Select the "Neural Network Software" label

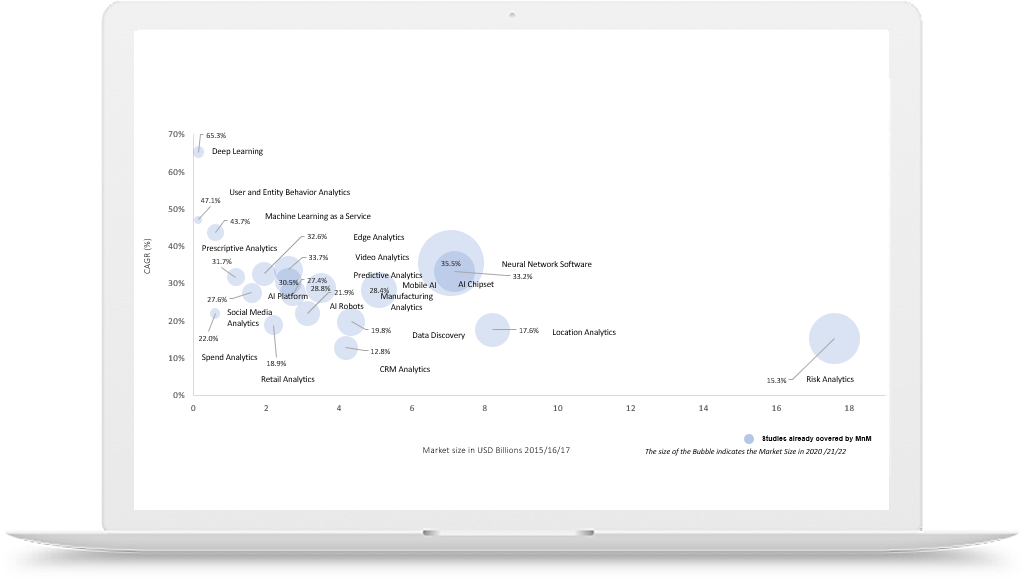tap(546, 265)
